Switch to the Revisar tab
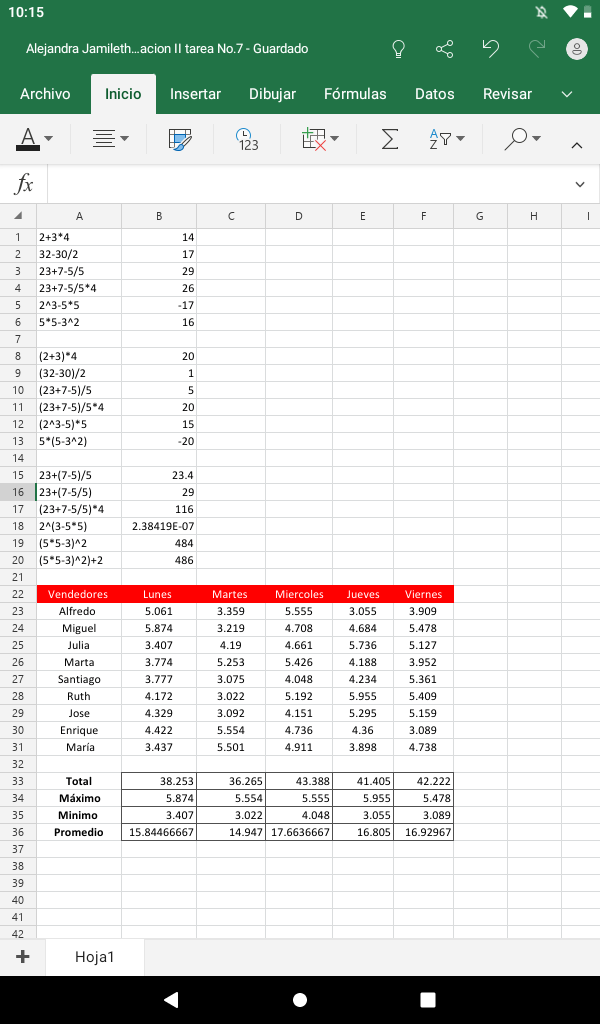Screen dimensions: 600x1024 507,94
